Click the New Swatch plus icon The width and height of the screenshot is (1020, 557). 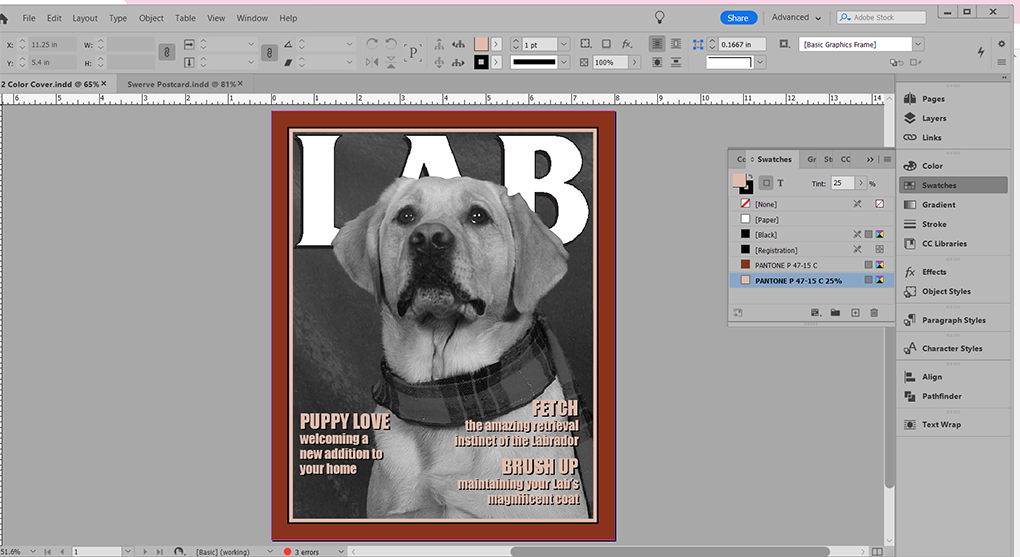855,313
